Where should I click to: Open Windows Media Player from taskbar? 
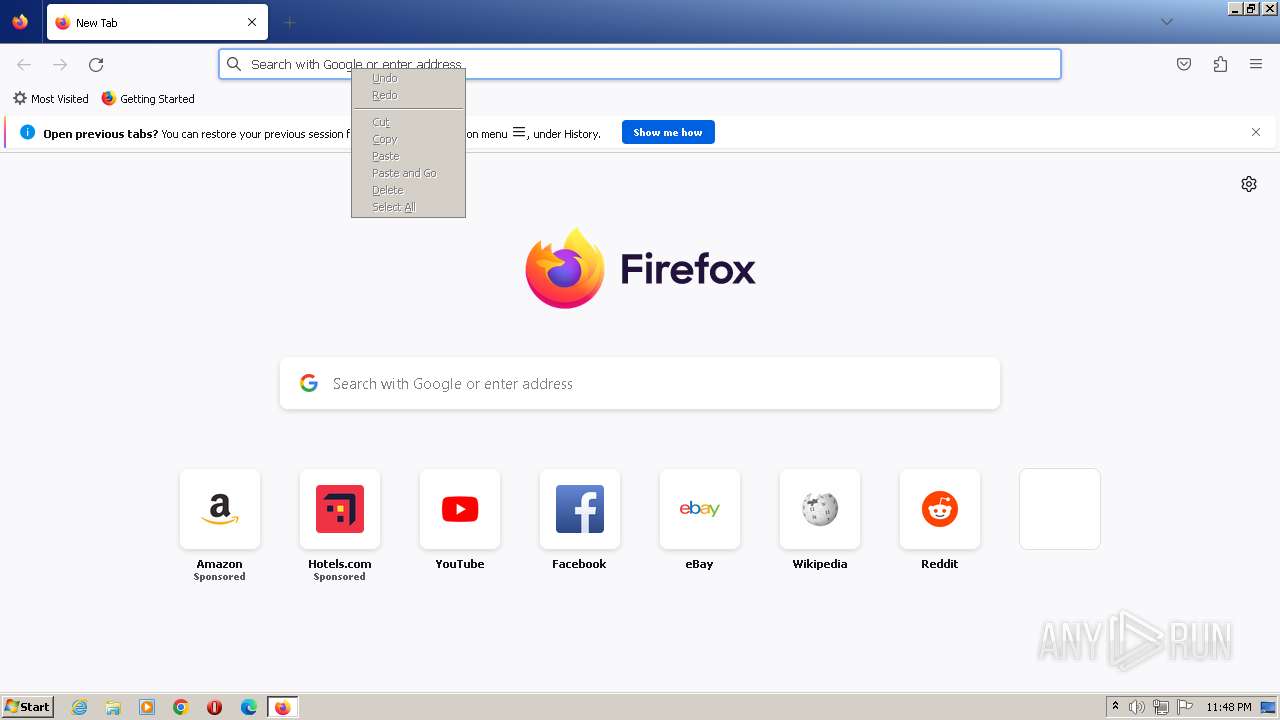(147, 707)
